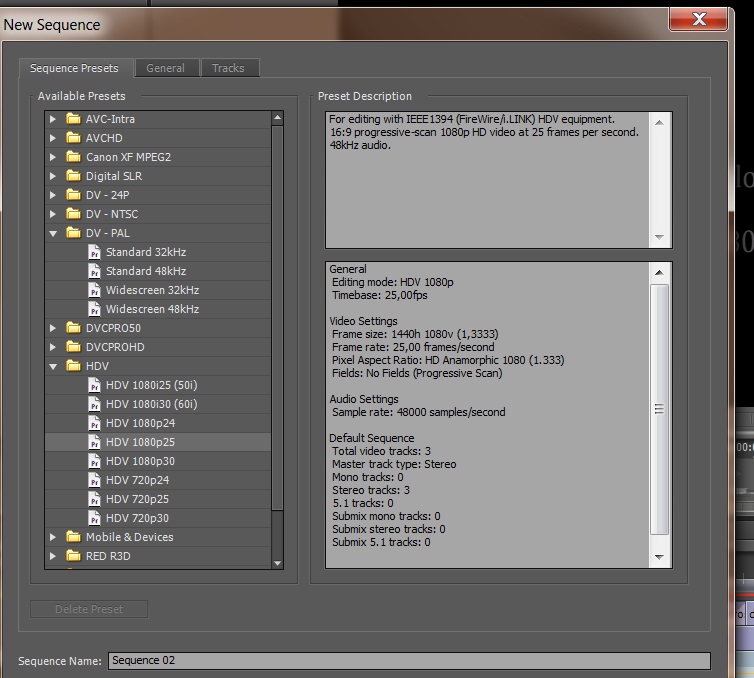Click the HDV 720p25 preset icon
754x678 pixels.
[x=94, y=499]
